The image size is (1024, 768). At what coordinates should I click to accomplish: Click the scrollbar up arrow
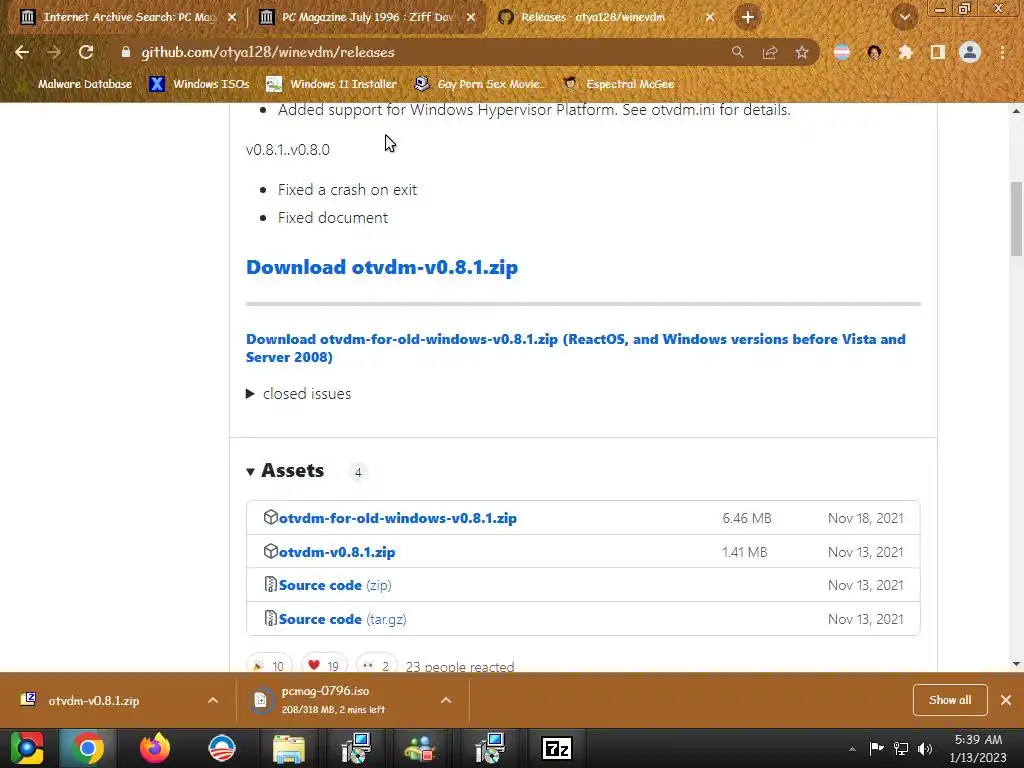(x=1016, y=111)
